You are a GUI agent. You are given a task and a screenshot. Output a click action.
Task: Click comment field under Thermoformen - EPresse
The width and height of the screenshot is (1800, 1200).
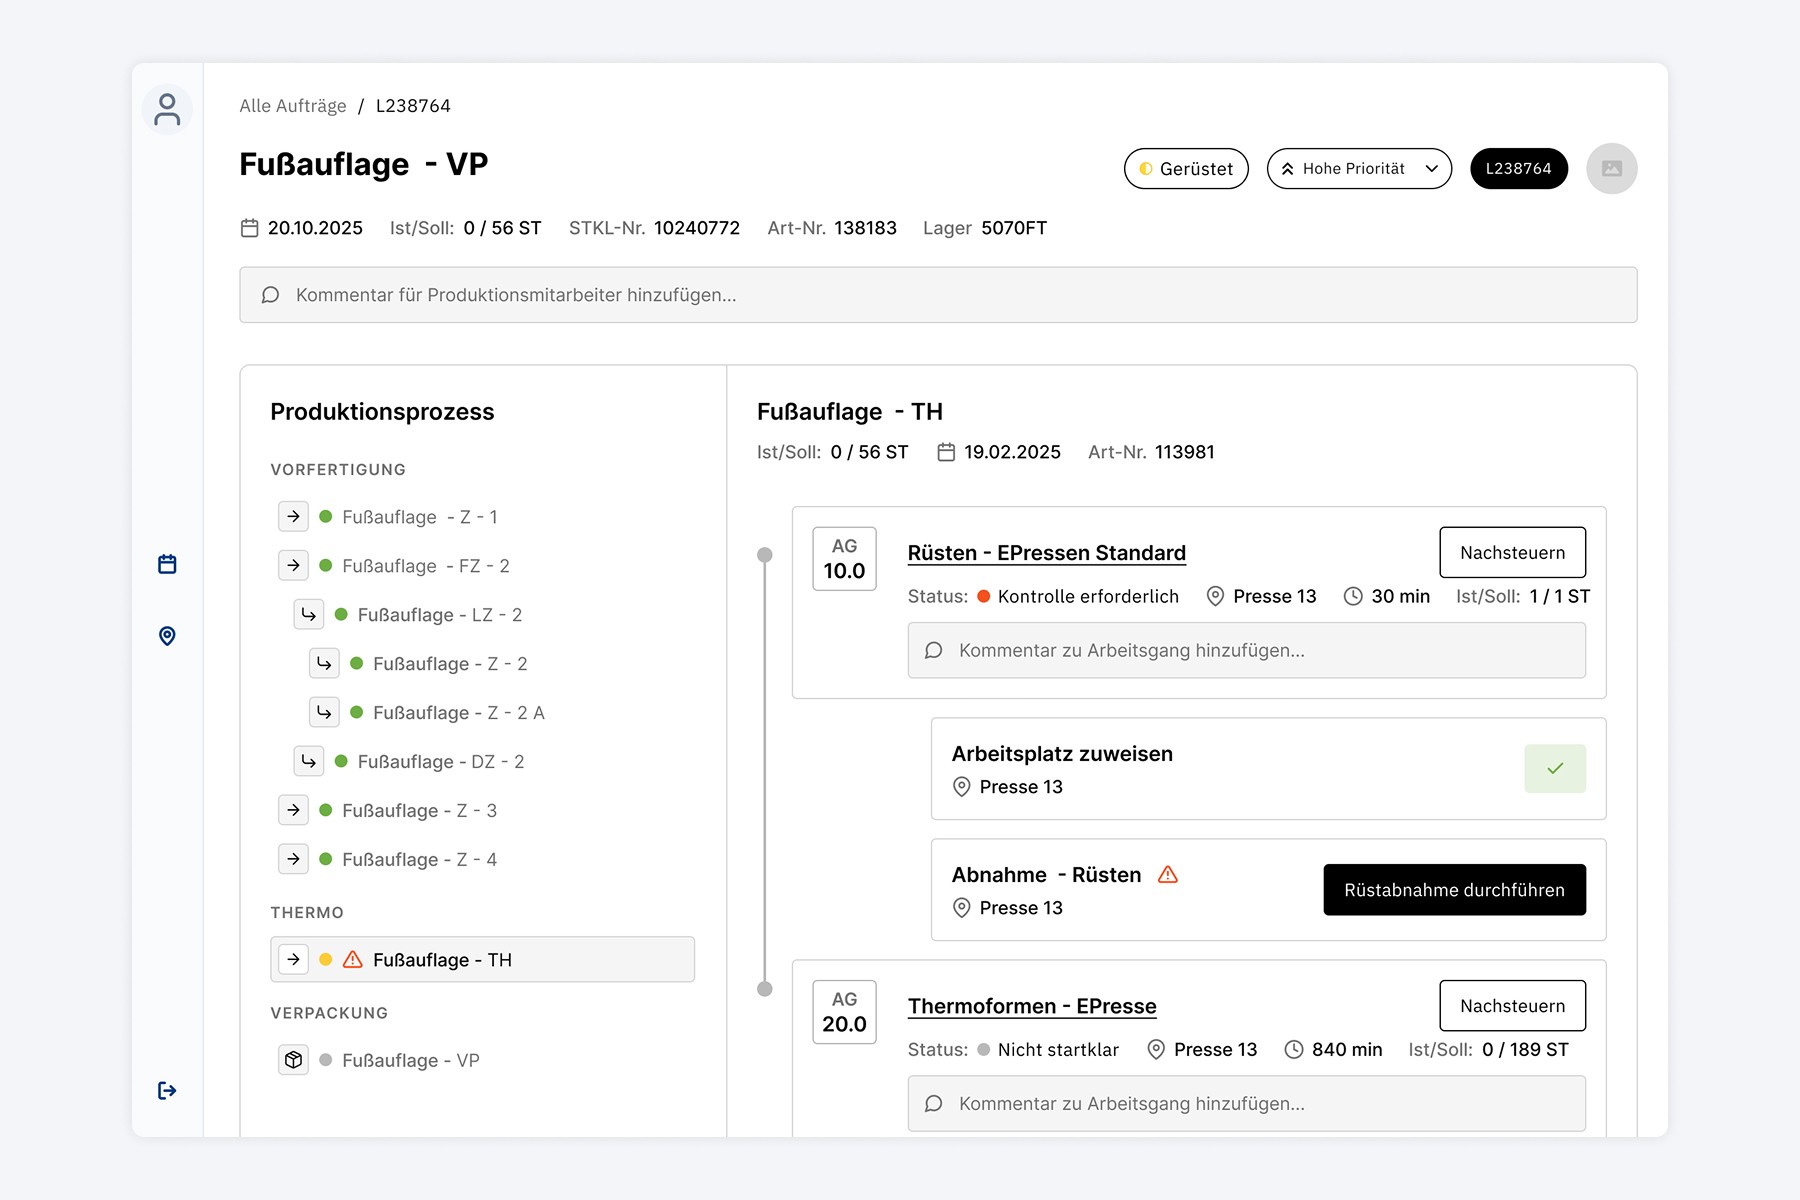coord(1247,1104)
